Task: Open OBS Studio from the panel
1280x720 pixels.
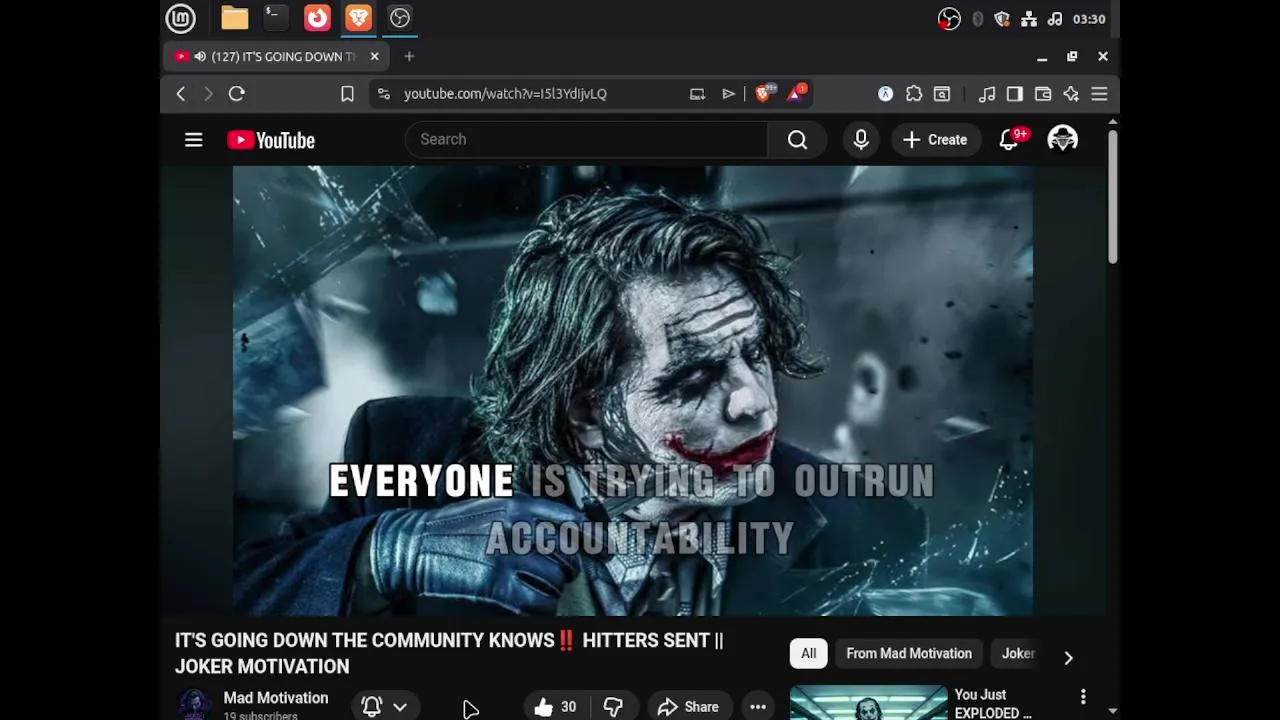Action: click(400, 18)
